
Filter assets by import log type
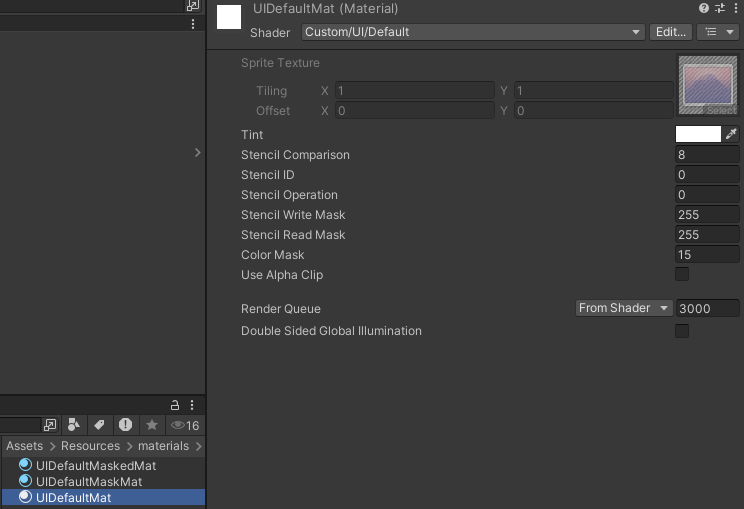click(x=125, y=425)
